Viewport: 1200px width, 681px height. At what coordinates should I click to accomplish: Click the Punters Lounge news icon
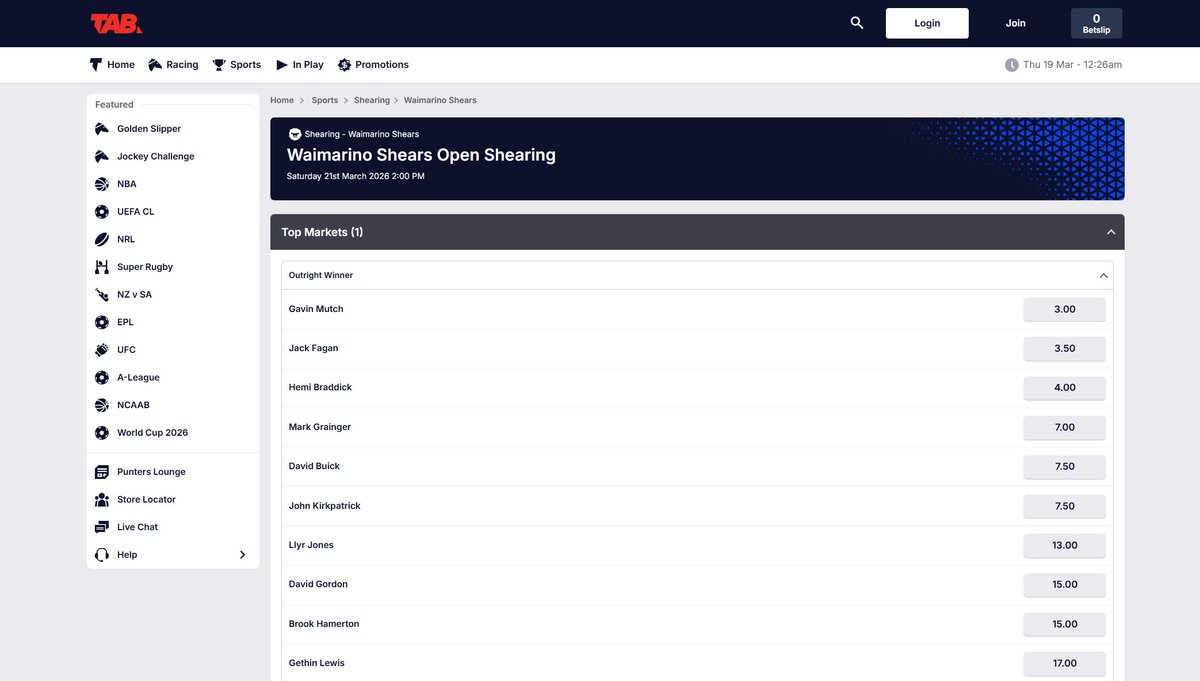pos(102,472)
